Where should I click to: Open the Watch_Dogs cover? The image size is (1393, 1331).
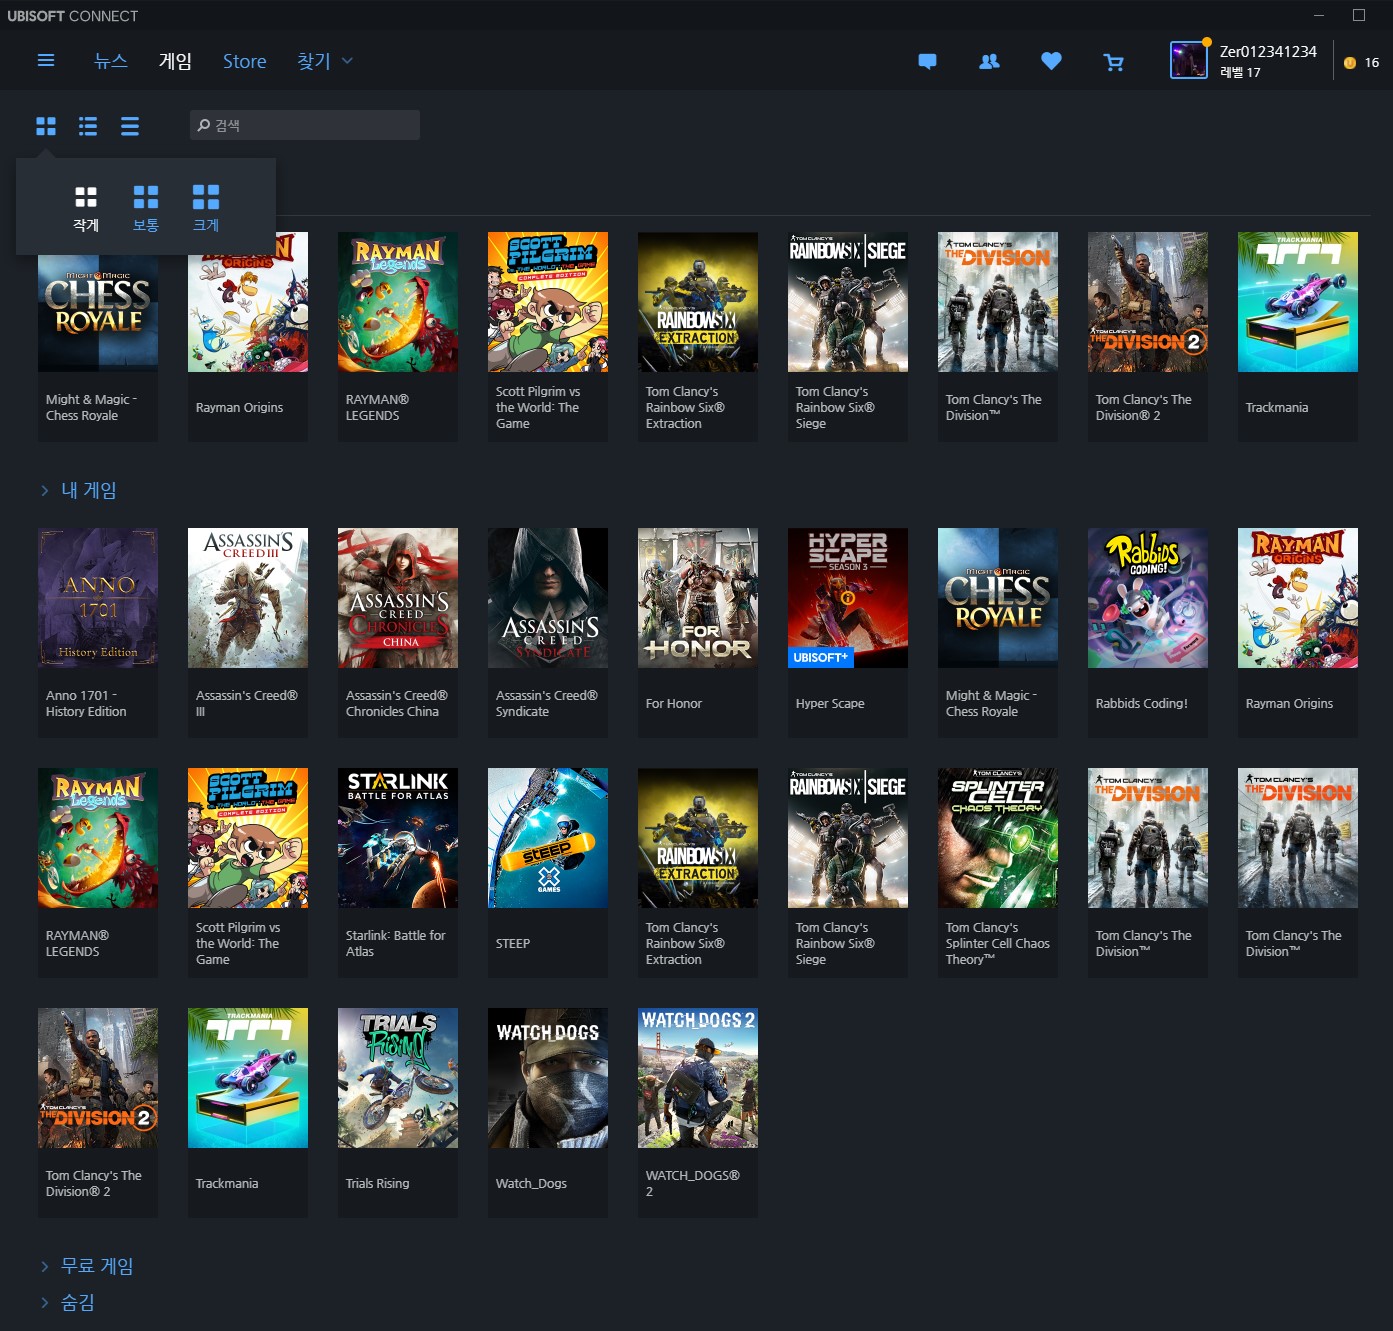click(x=548, y=1078)
